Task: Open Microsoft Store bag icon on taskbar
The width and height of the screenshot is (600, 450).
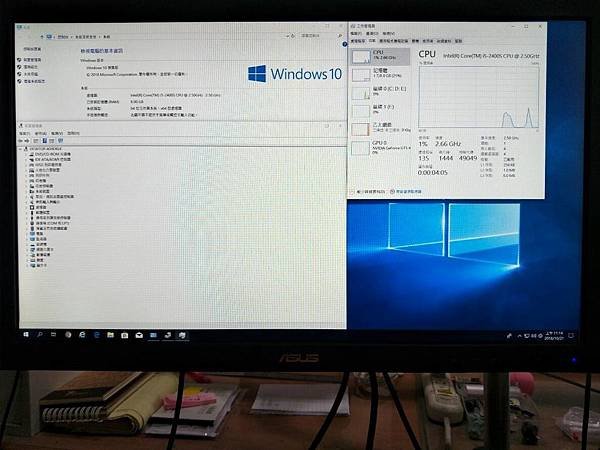Action: click(124, 335)
